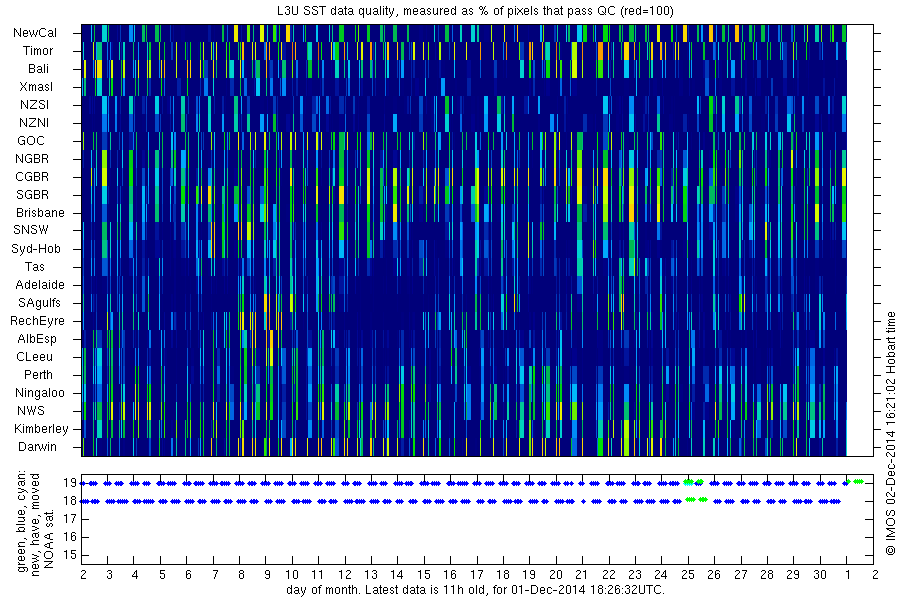Click satellite number 17 on y-axis
The height and width of the screenshot is (600, 900).
coord(70,519)
